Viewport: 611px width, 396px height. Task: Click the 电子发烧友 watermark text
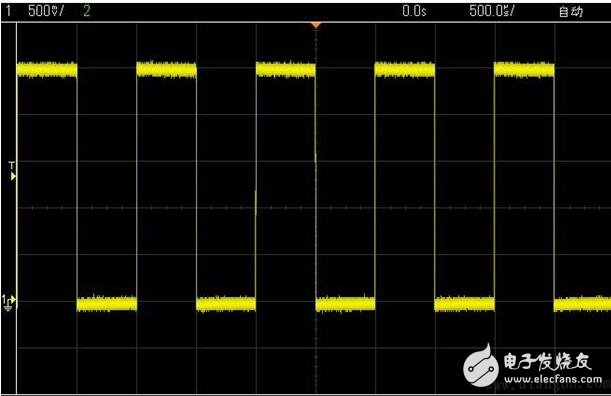(547, 361)
